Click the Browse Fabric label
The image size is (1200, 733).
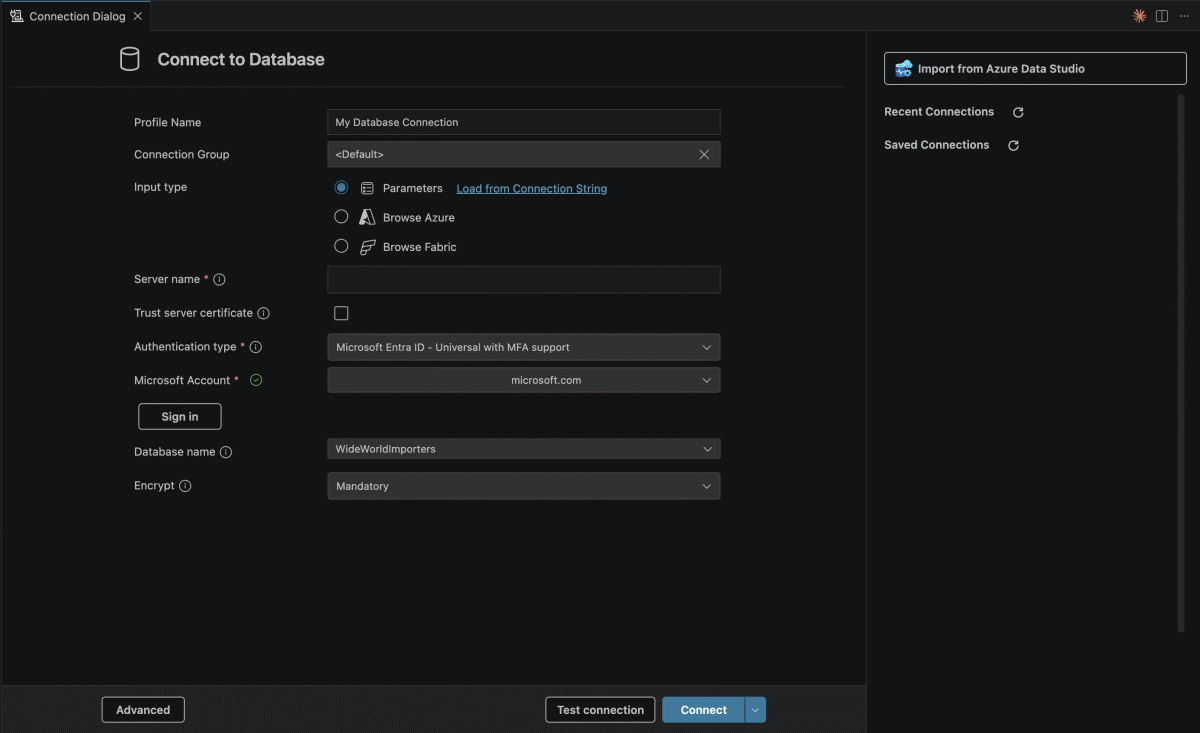(x=420, y=247)
